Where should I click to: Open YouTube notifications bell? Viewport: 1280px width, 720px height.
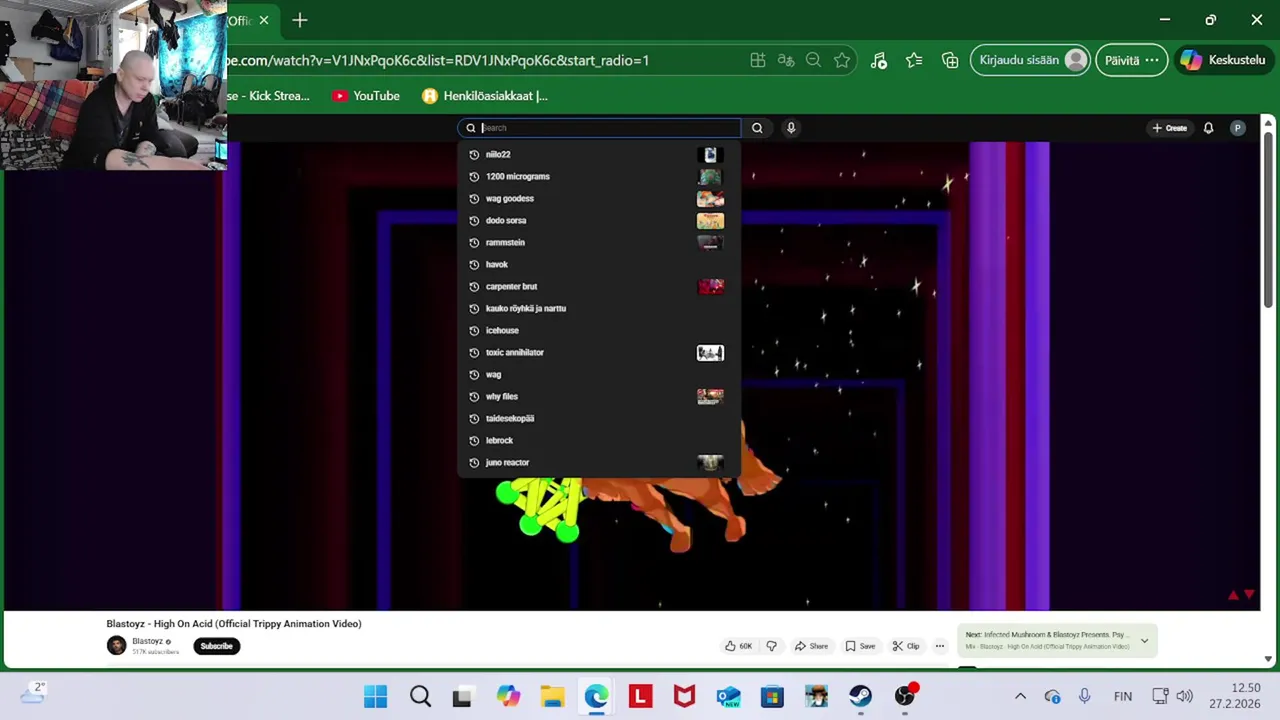click(1208, 128)
